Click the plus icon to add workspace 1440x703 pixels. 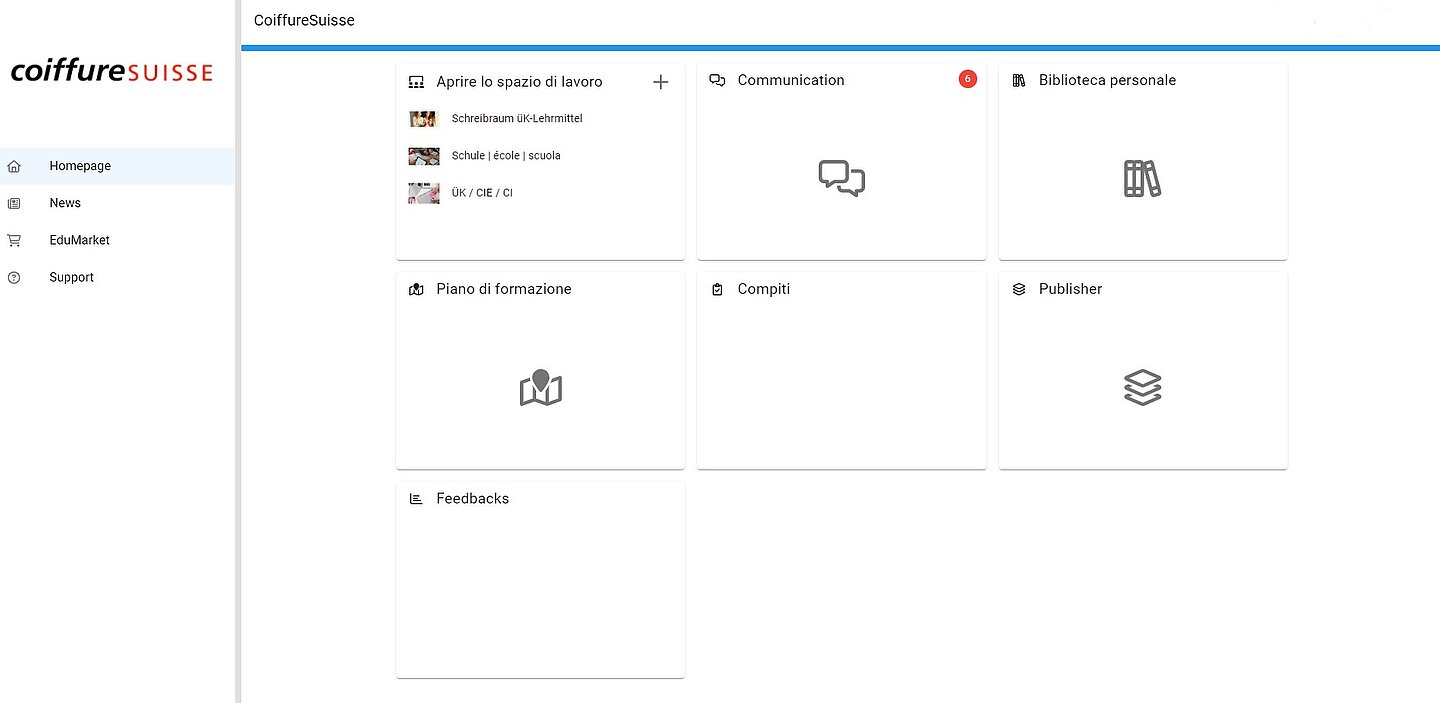point(660,82)
